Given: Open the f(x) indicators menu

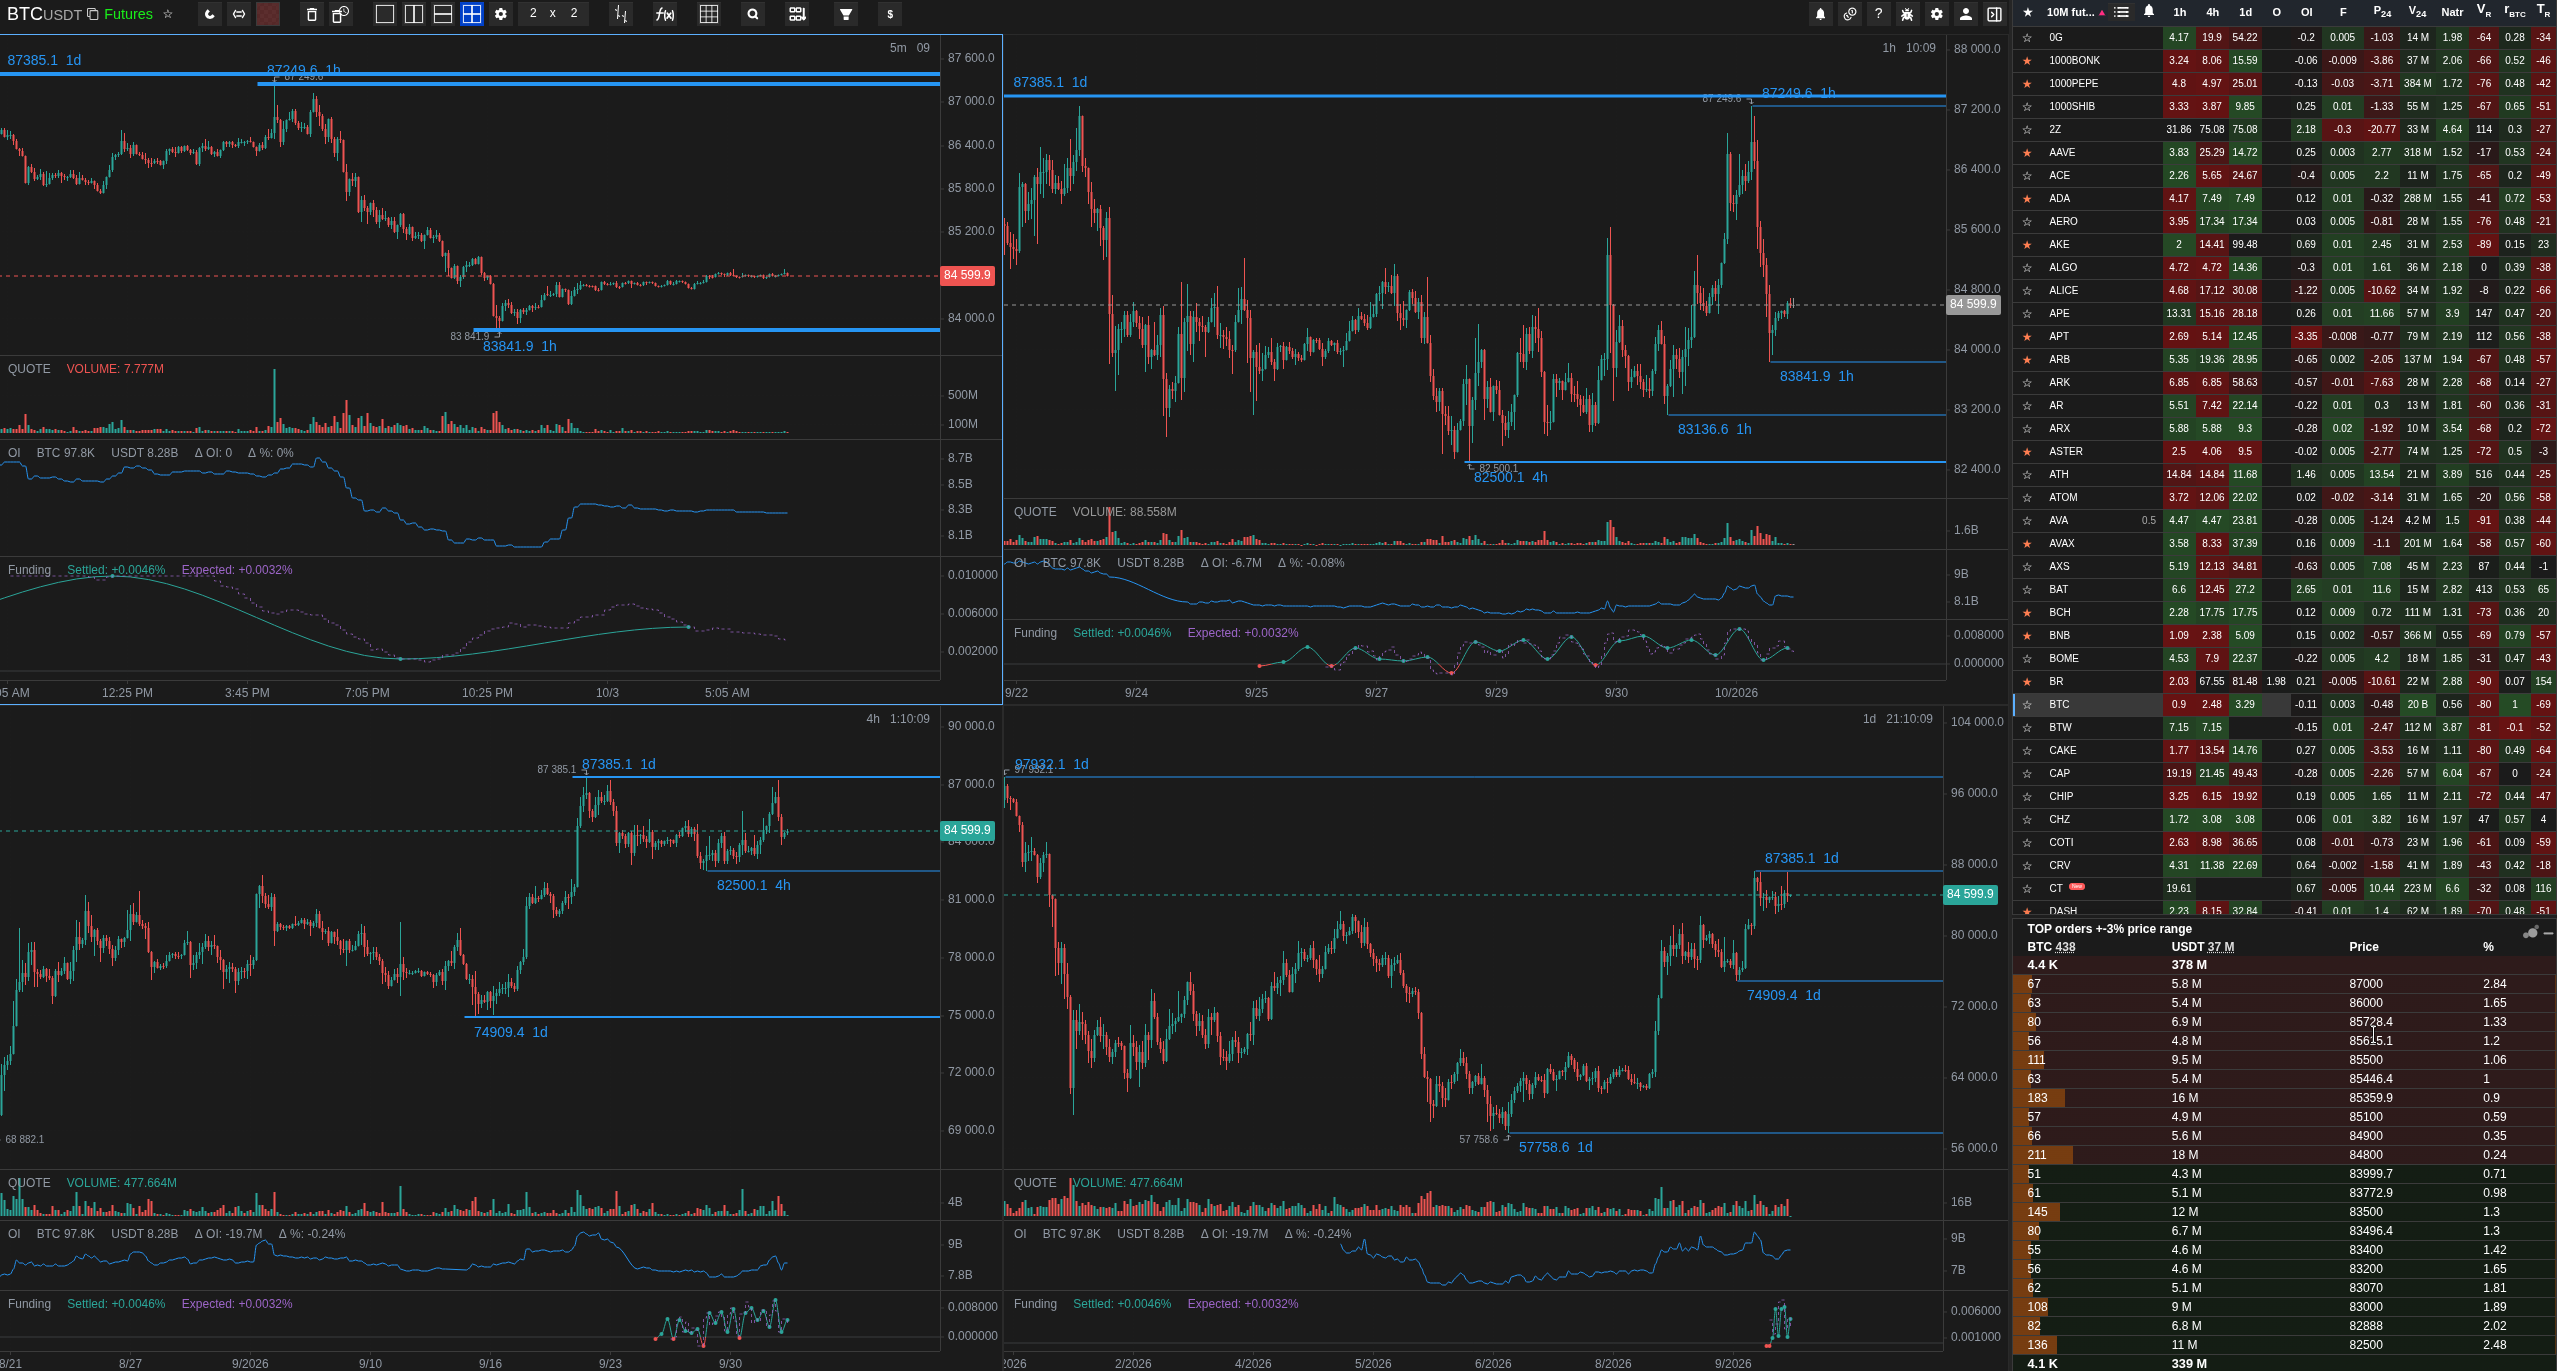Looking at the screenshot, I should click(664, 14).
